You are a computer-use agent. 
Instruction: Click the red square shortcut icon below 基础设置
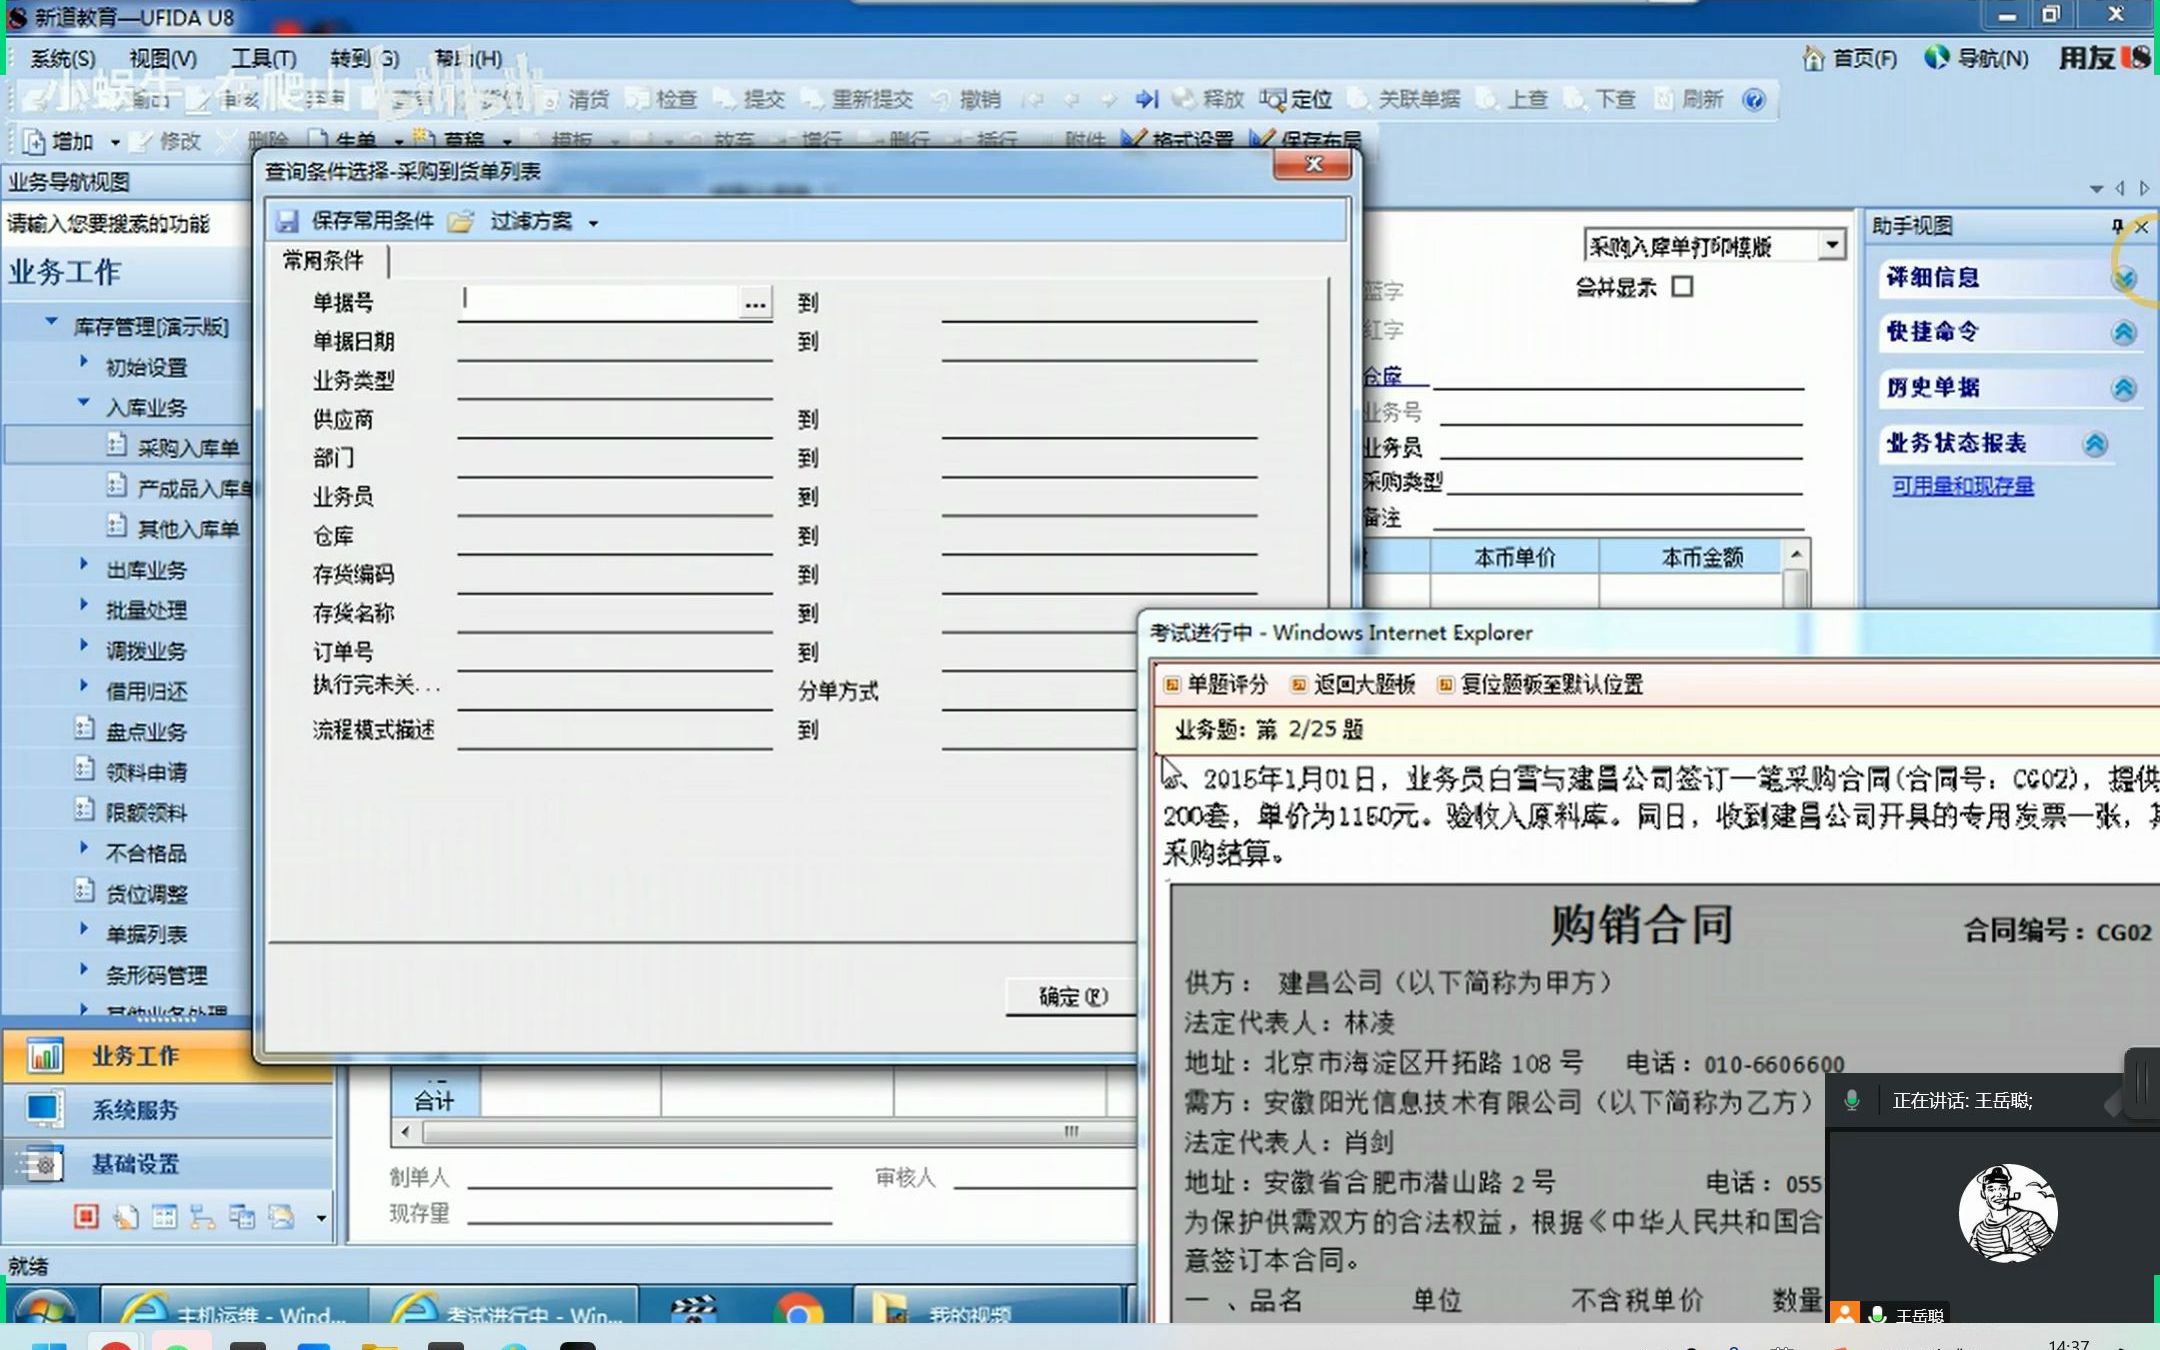pyautogui.click(x=86, y=1216)
